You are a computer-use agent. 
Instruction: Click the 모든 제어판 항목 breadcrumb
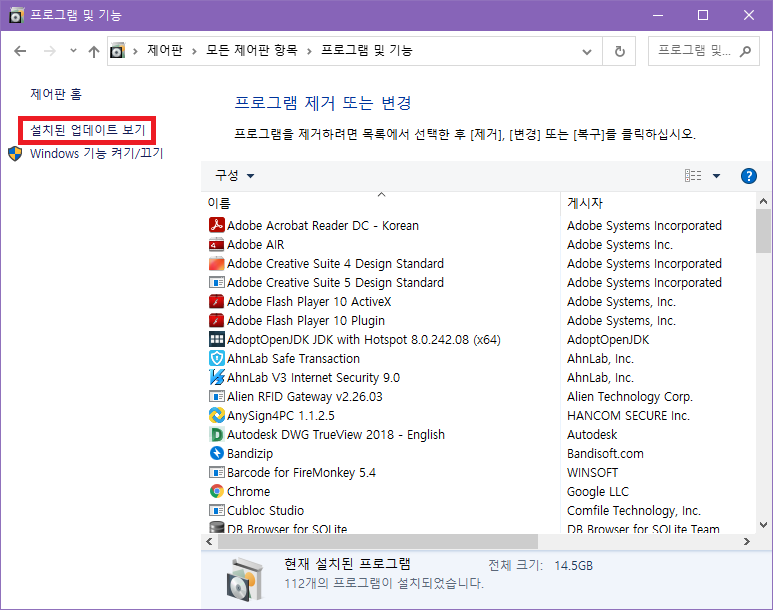tap(251, 50)
